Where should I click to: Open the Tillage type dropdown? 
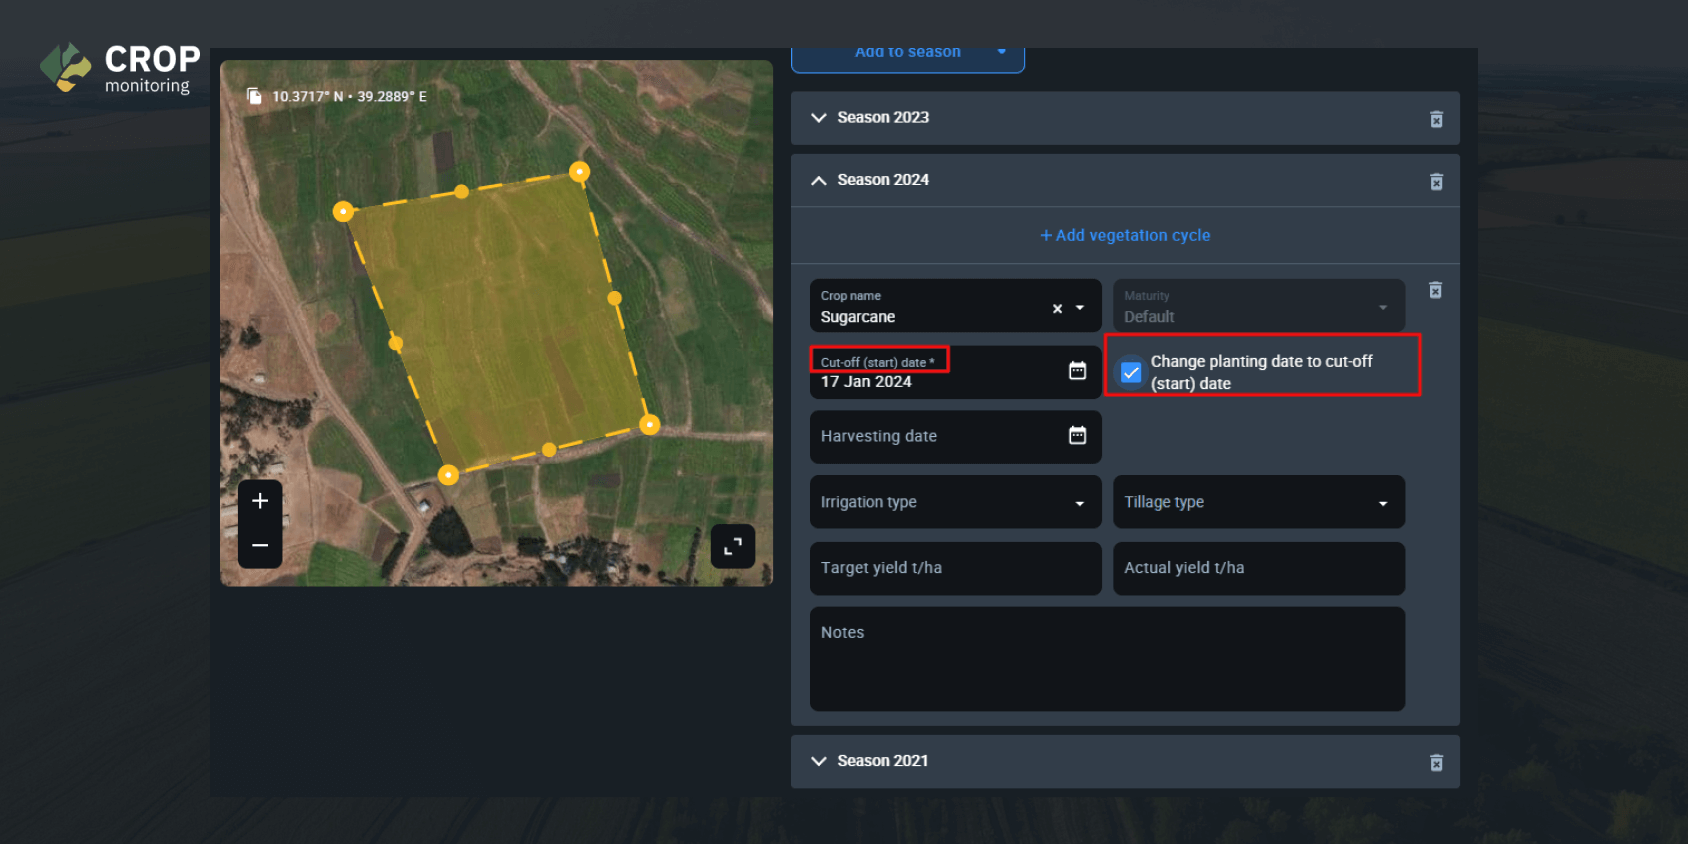click(1259, 502)
